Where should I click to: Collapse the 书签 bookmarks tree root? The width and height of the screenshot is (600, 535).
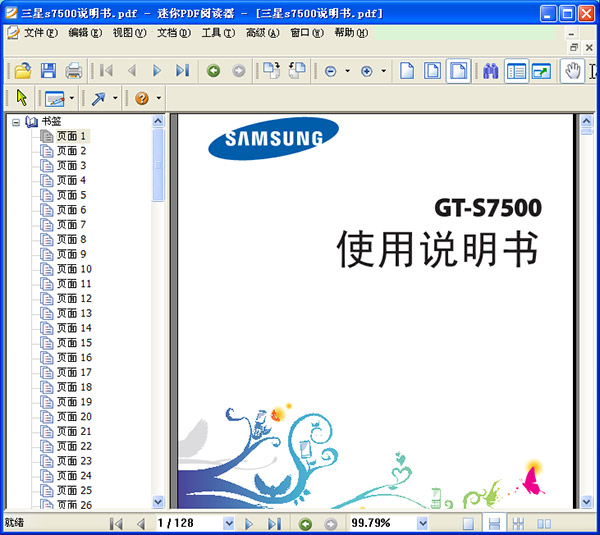pos(16,122)
